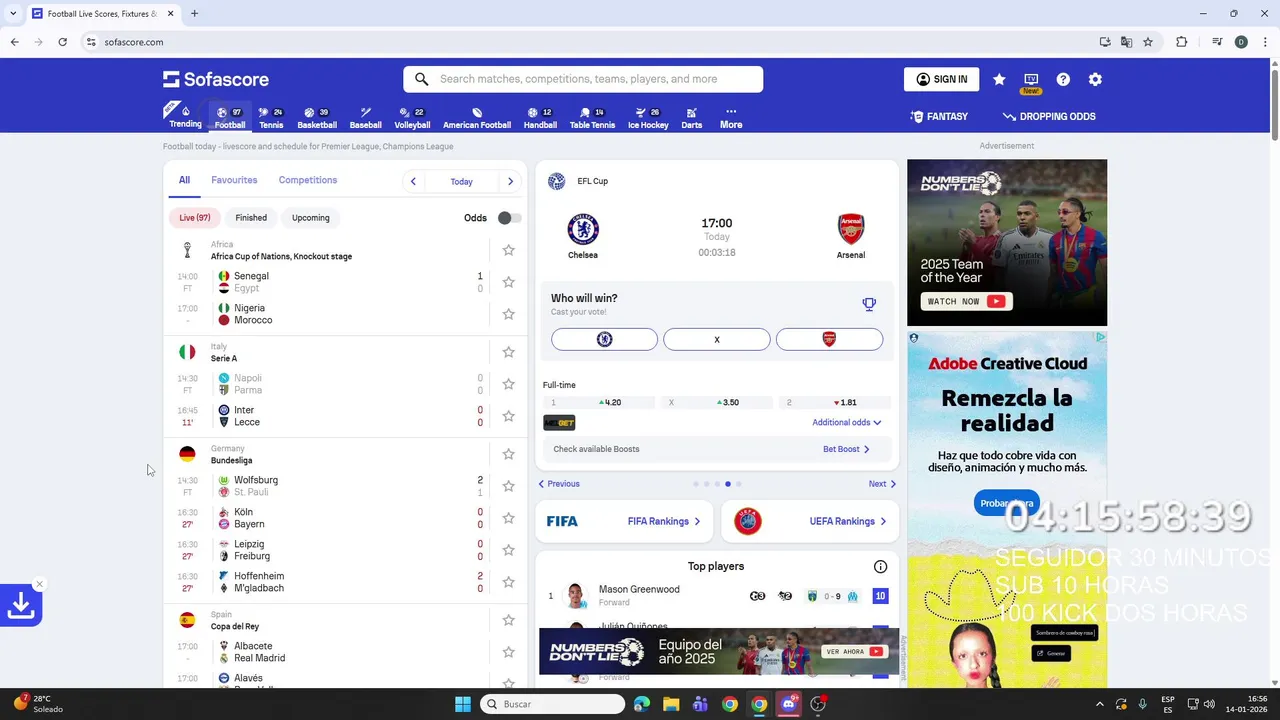Open the Today date picker
The image size is (1280, 720).
click(x=461, y=182)
